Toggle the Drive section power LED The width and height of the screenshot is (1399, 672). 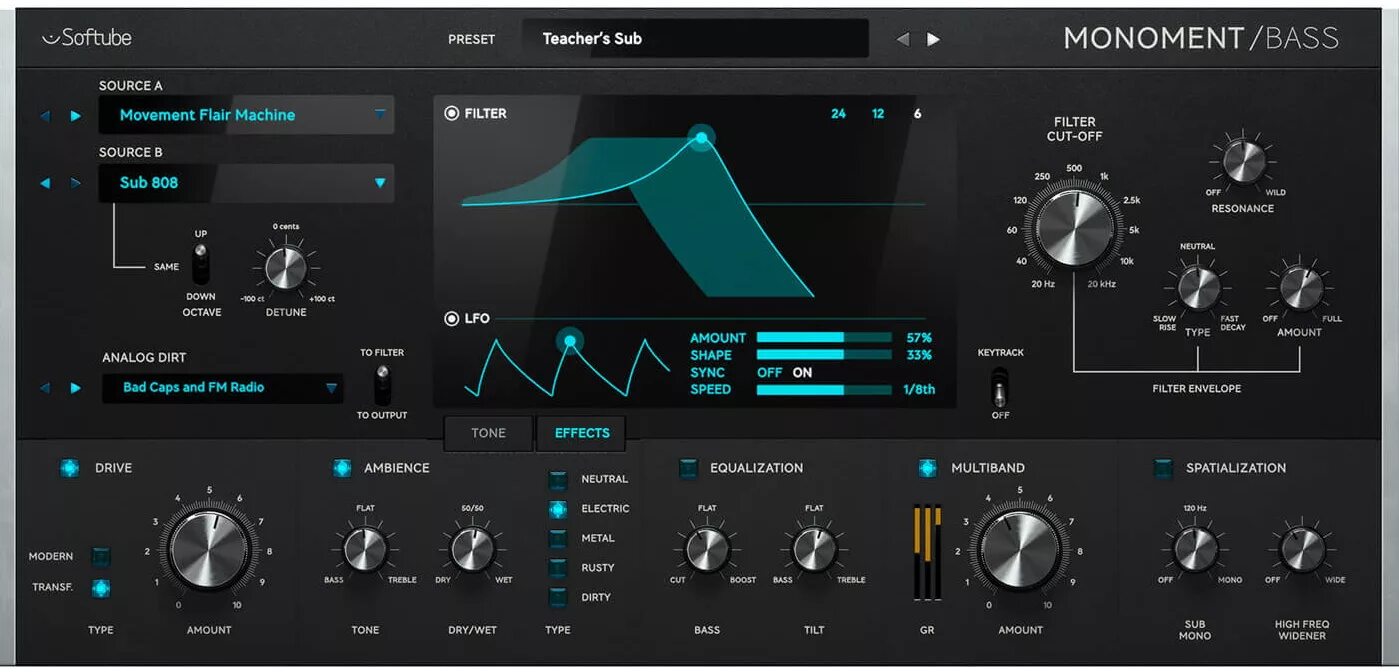[69, 468]
